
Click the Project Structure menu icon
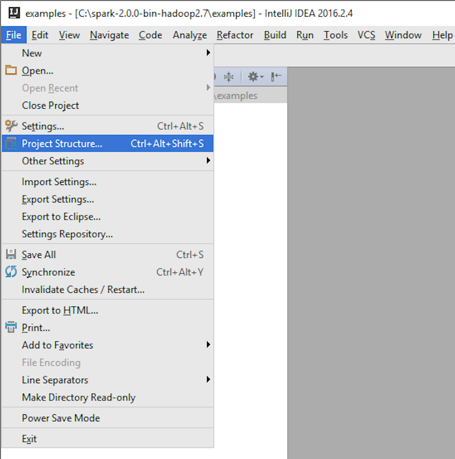click(11, 144)
